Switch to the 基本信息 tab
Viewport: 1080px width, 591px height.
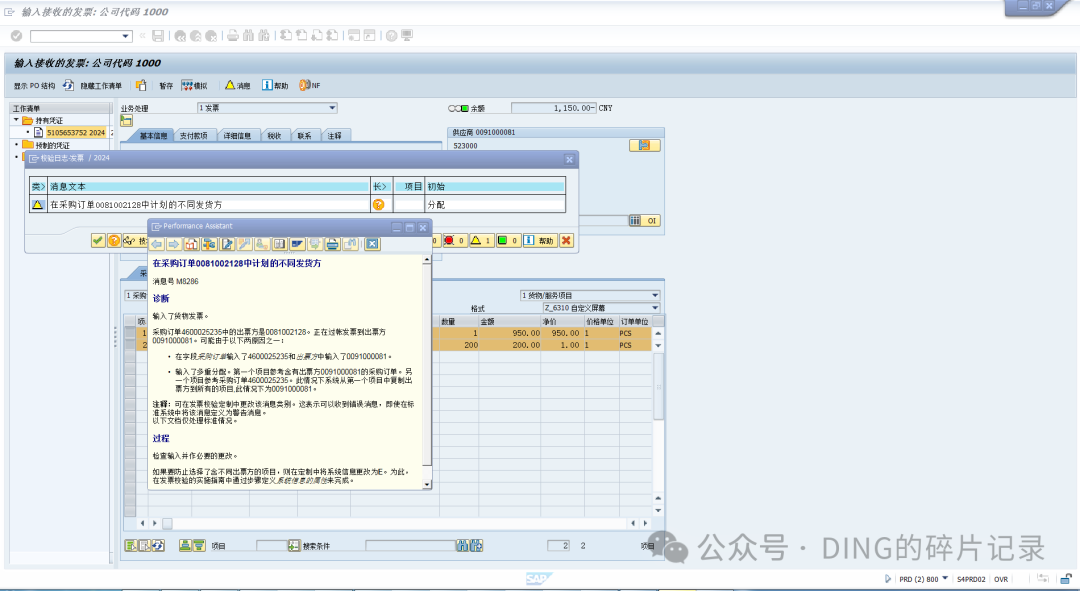[x=153, y=136]
